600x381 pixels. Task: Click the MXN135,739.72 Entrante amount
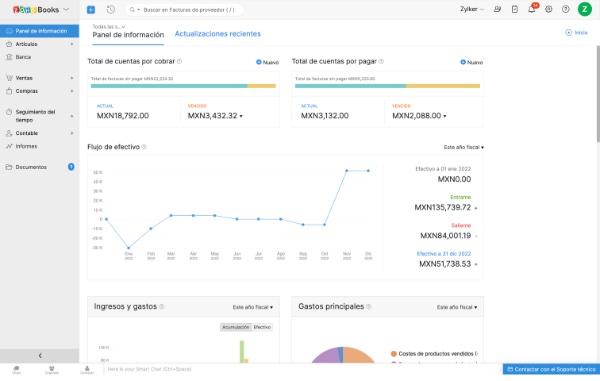click(x=443, y=207)
